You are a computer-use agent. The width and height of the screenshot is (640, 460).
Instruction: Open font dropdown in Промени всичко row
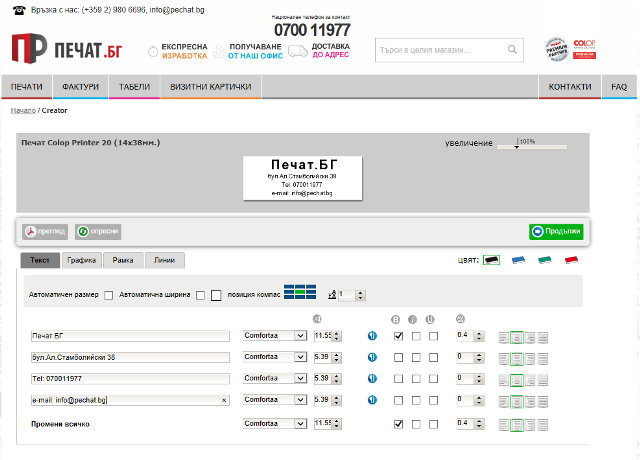click(x=275, y=424)
